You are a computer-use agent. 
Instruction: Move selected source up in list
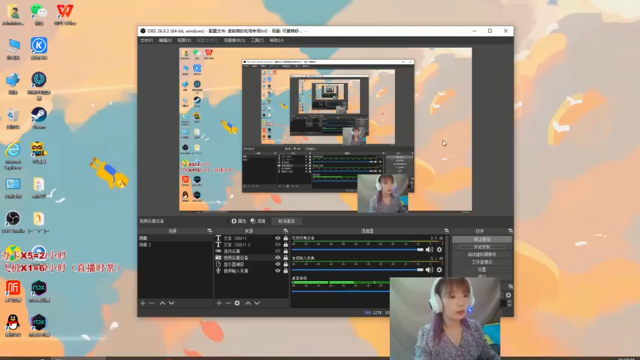[248, 303]
